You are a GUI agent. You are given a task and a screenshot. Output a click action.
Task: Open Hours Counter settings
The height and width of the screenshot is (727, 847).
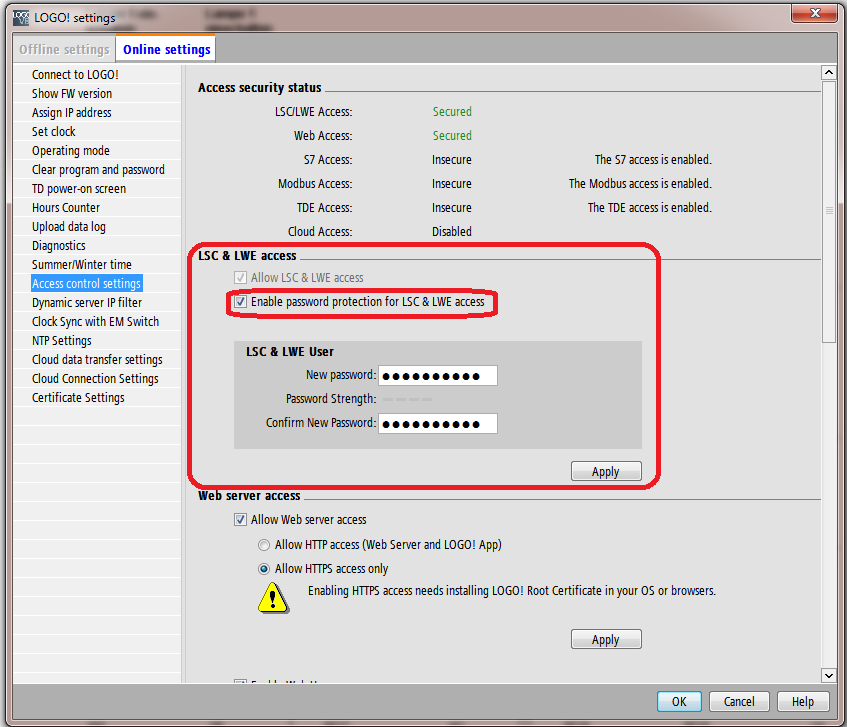pyautogui.click(x=66, y=207)
